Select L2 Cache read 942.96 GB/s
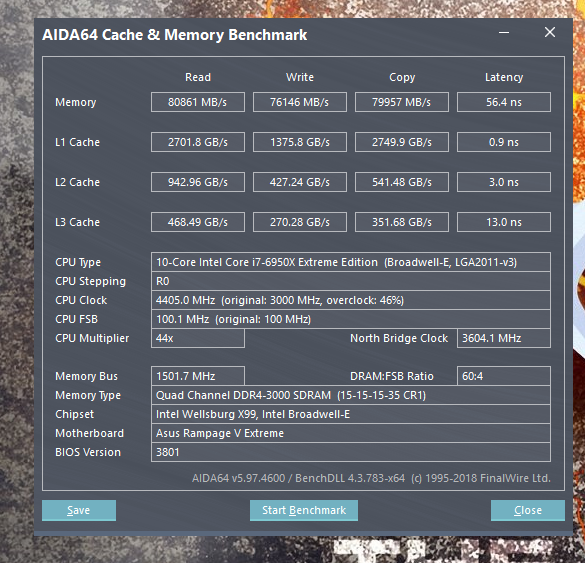Image resolution: width=585 pixels, height=563 pixels. [x=198, y=182]
